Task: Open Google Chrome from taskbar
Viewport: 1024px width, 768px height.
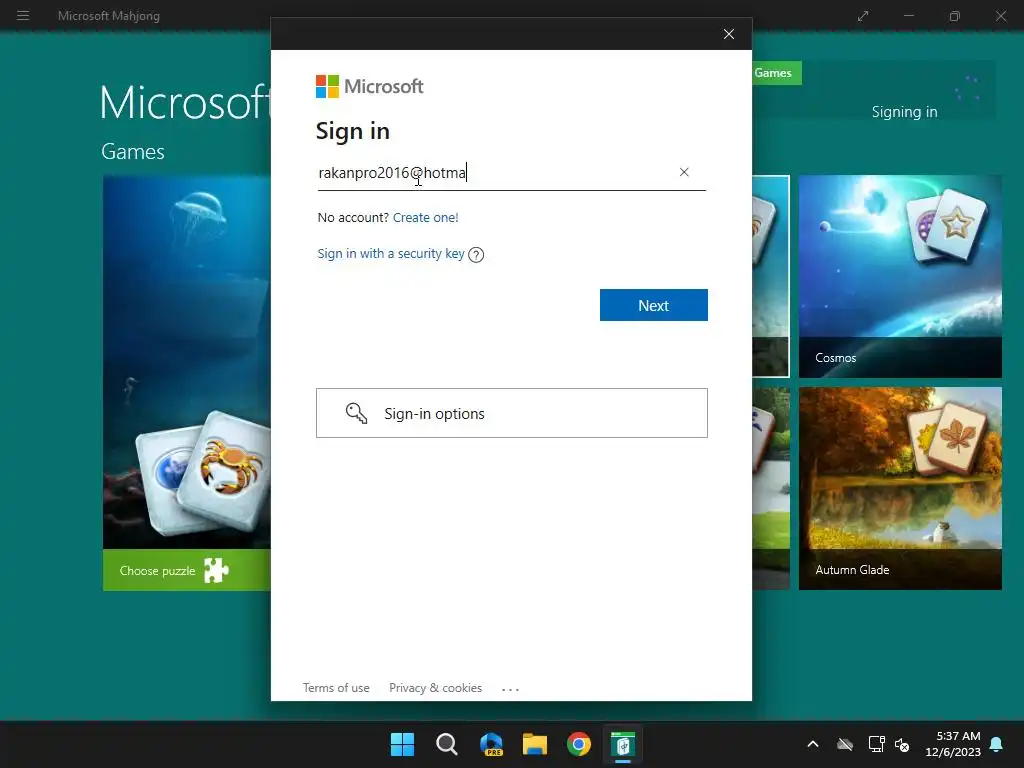Action: click(579, 744)
